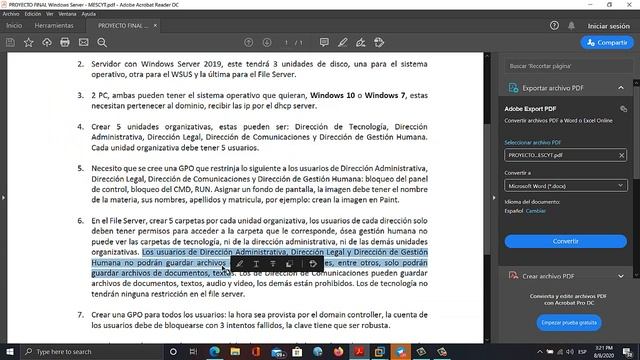Open the help question mark icon
Viewport: 640px width, 360px height.
554,26
